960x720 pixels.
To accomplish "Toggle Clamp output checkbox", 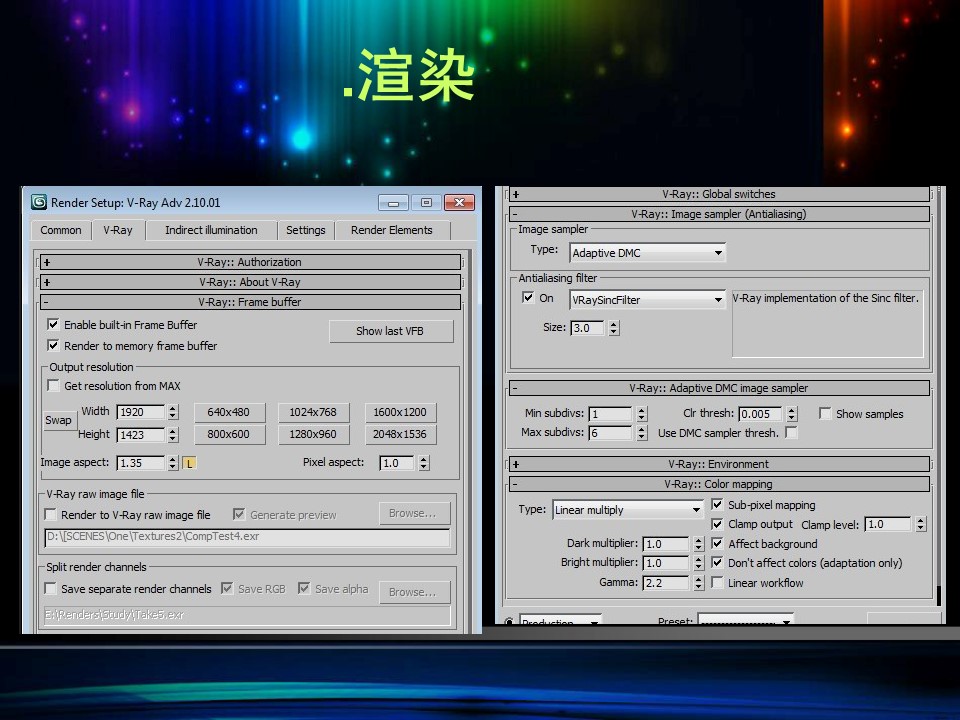I will pyautogui.click(x=717, y=524).
